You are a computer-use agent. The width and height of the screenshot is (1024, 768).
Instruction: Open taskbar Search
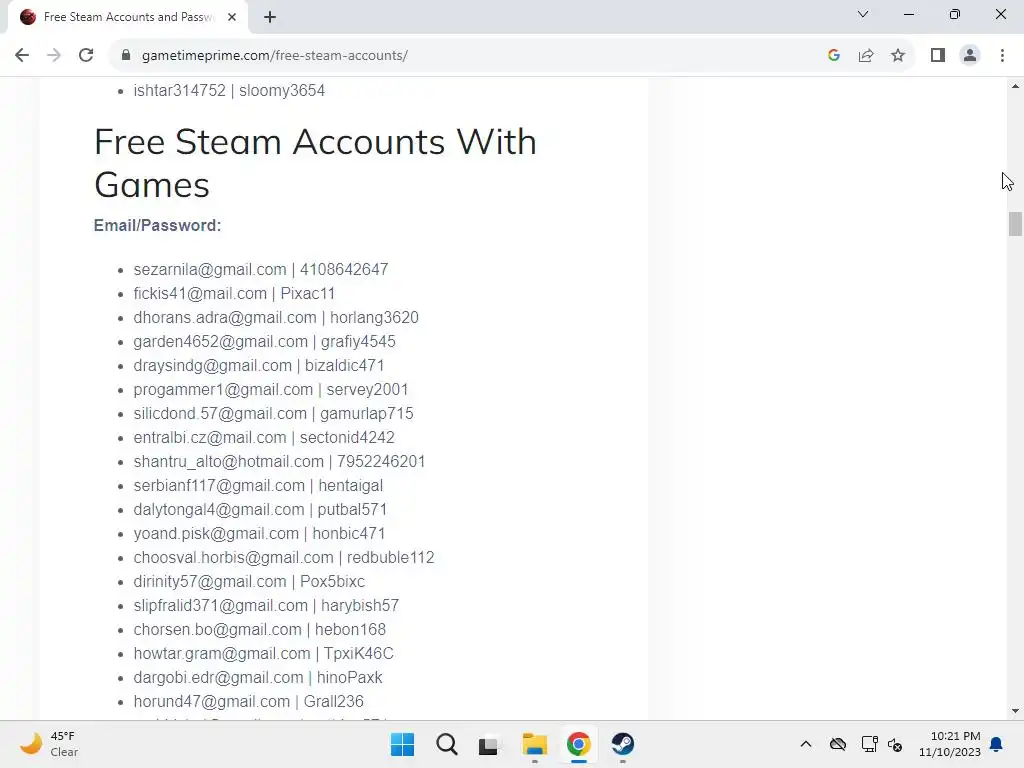point(447,744)
